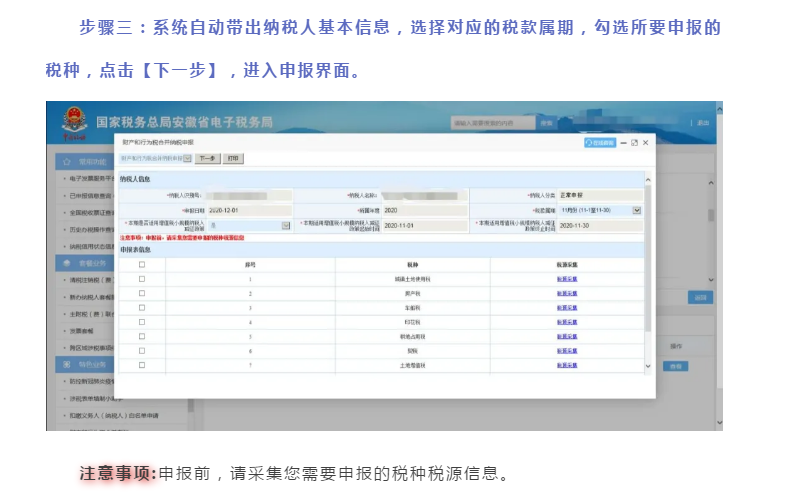The width and height of the screenshot is (795, 497).
Task: Click the 搜索 button next to the search field
Action: point(546,123)
